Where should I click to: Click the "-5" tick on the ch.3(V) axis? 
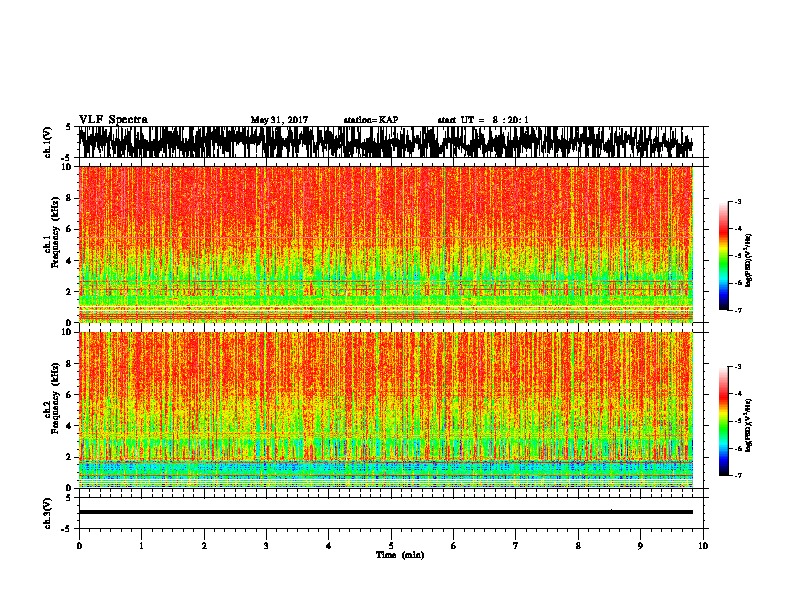67,529
